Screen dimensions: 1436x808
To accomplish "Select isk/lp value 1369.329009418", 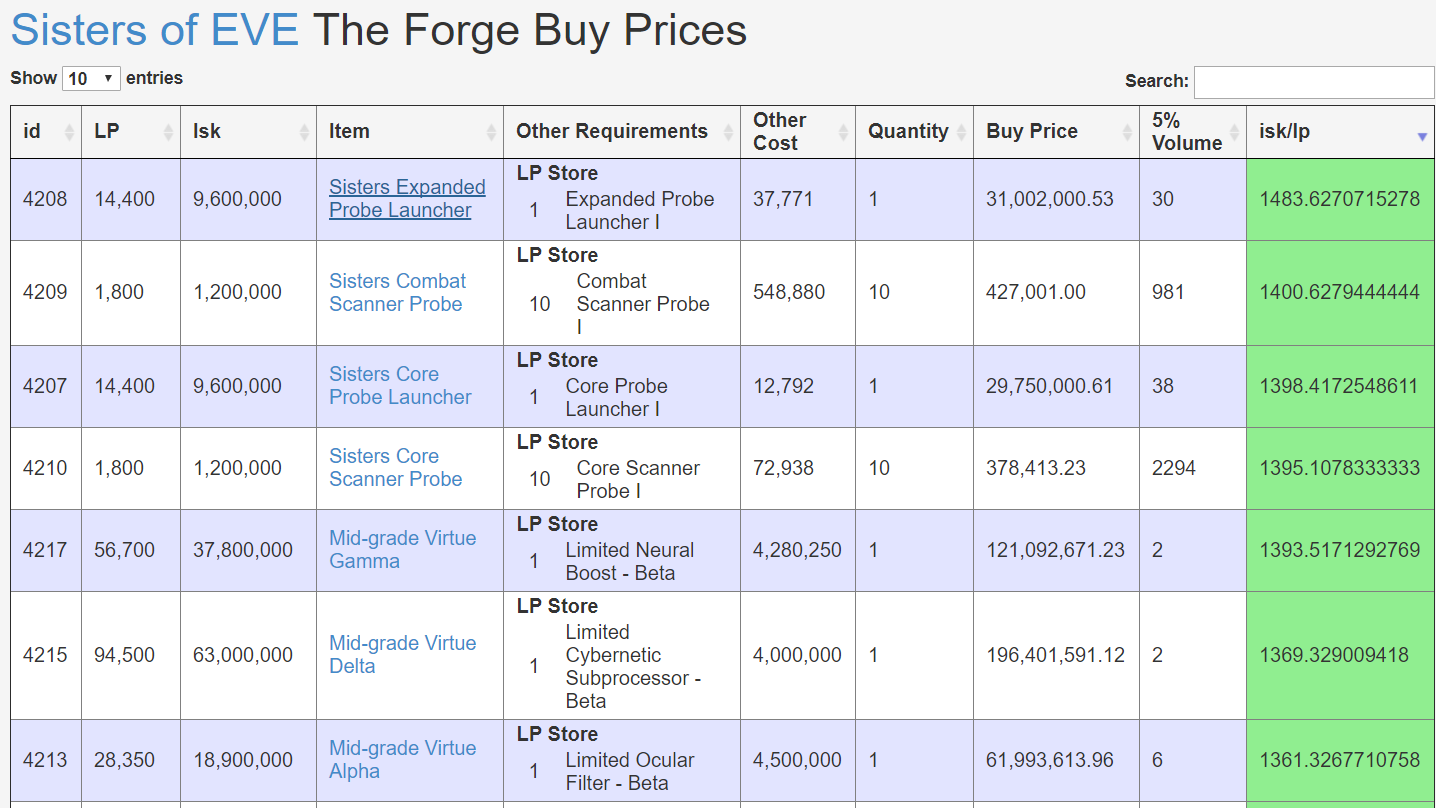I will 1334,655.
